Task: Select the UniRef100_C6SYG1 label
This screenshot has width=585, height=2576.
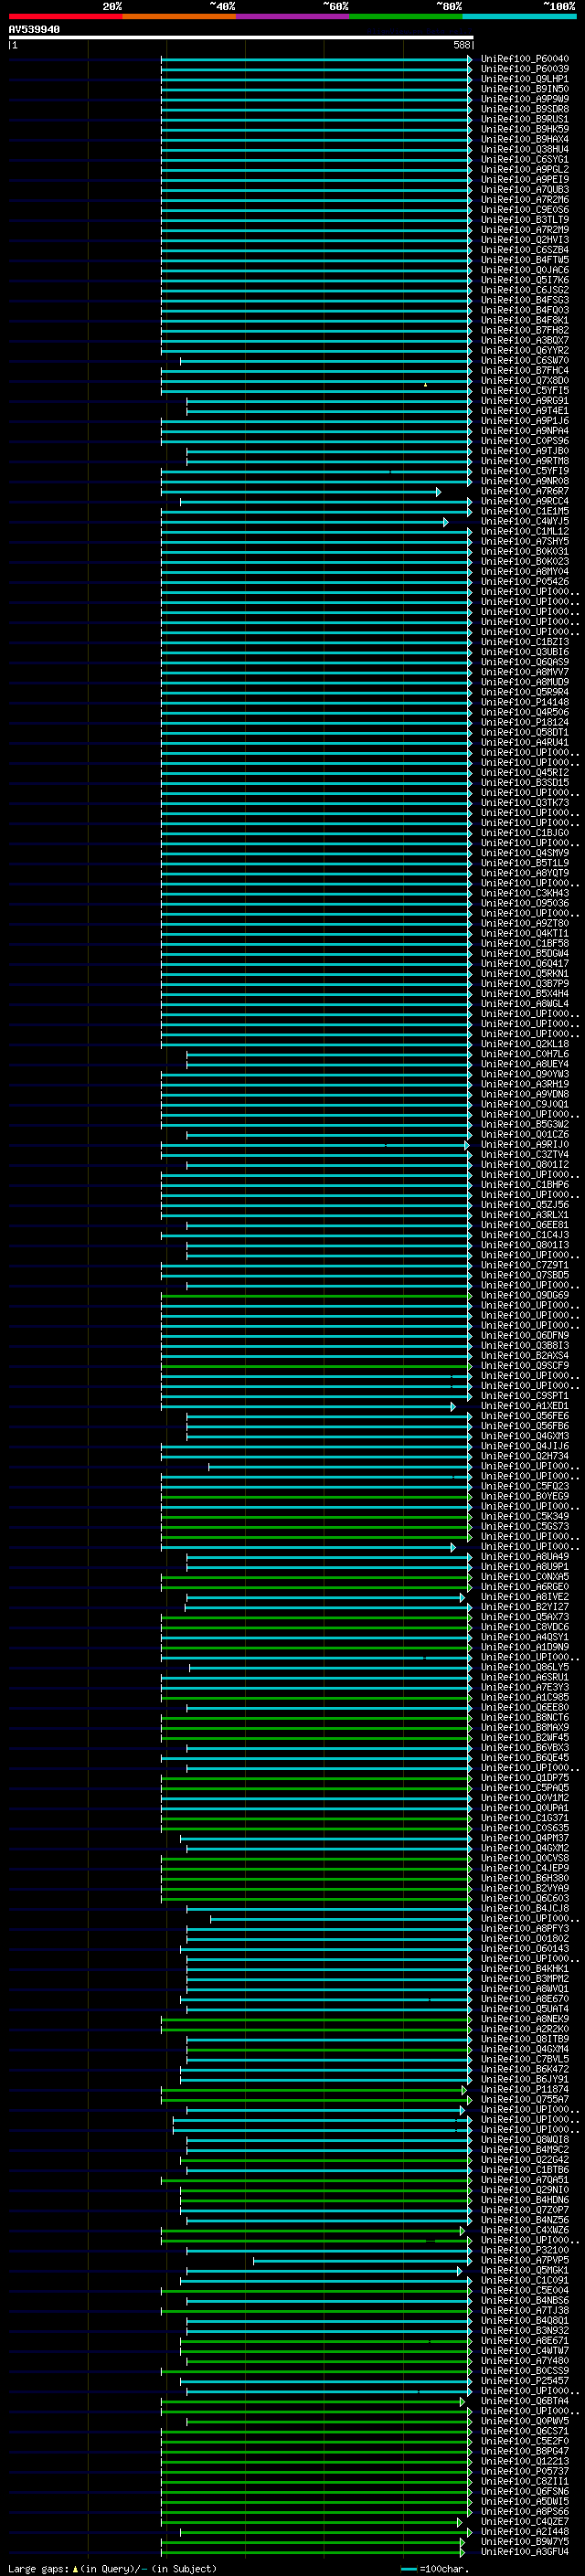Action: [524, 159]
